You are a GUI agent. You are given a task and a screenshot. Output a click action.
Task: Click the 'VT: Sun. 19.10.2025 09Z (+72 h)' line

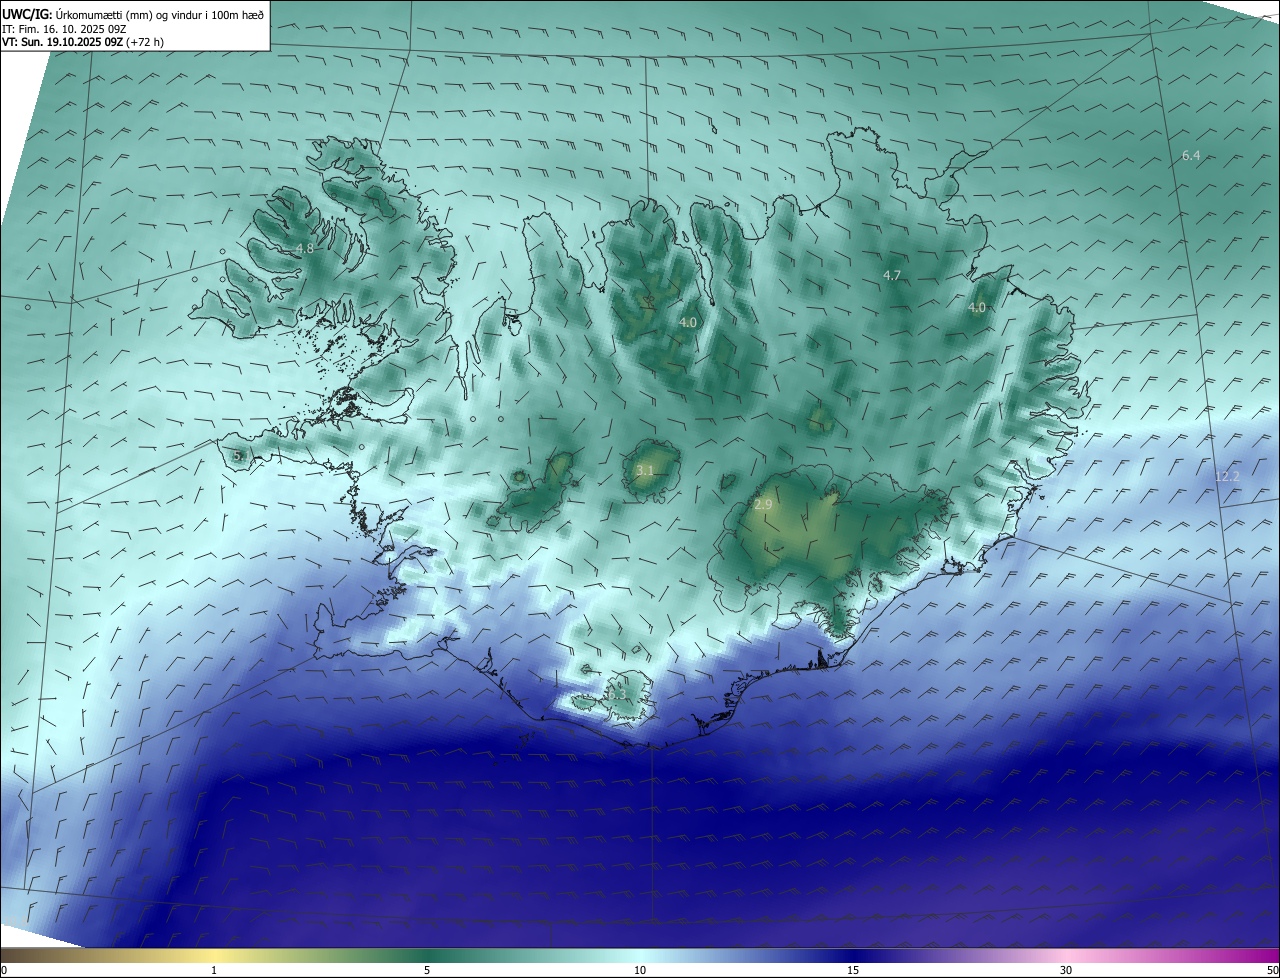point(83,42)
